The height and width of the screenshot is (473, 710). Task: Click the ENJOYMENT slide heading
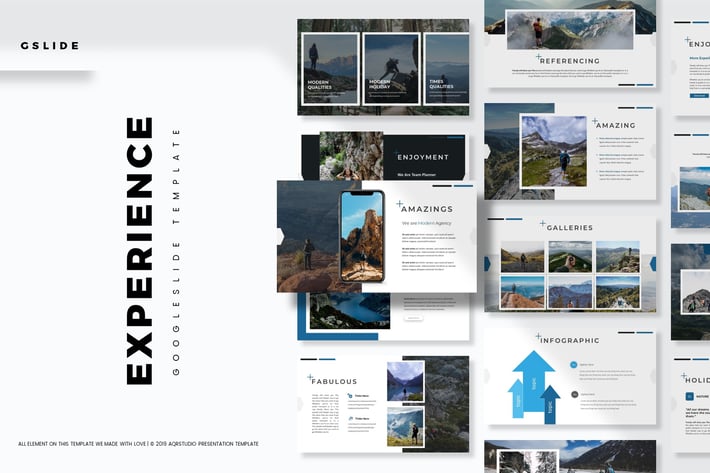(423, 157)
